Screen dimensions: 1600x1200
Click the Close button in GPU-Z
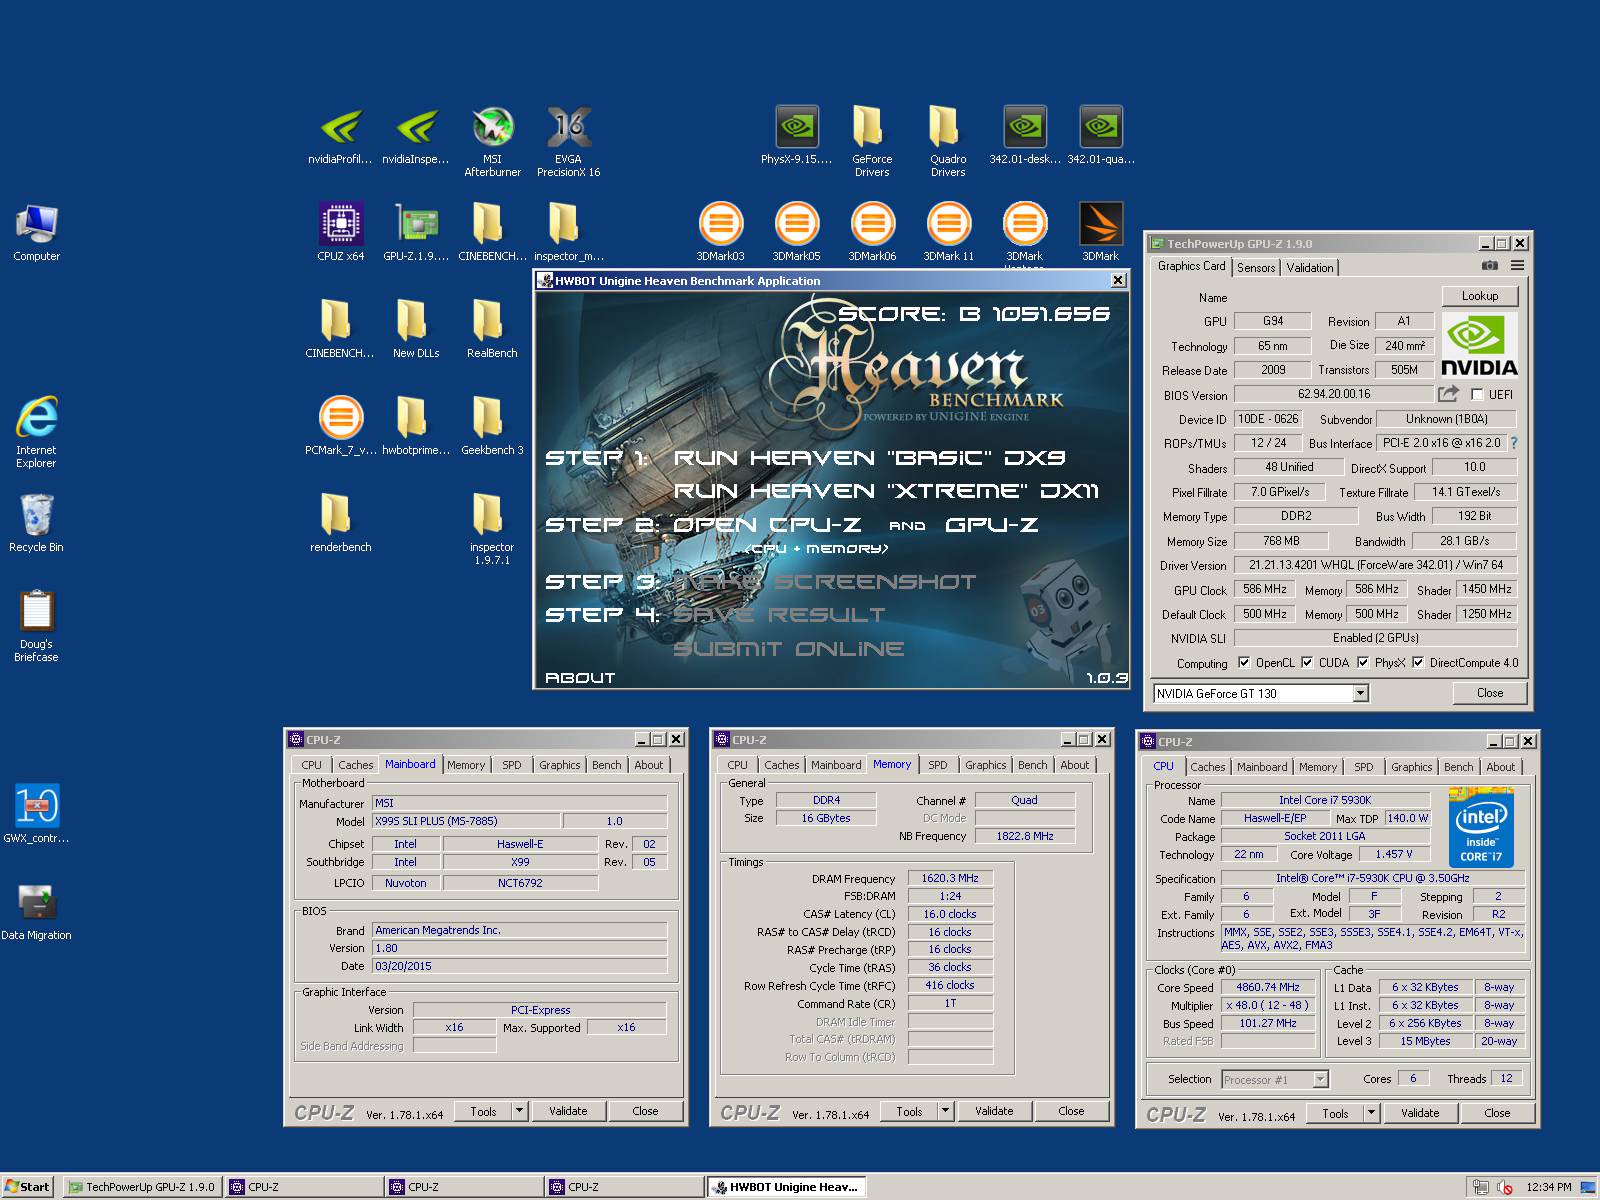(x=1490, y=693)
